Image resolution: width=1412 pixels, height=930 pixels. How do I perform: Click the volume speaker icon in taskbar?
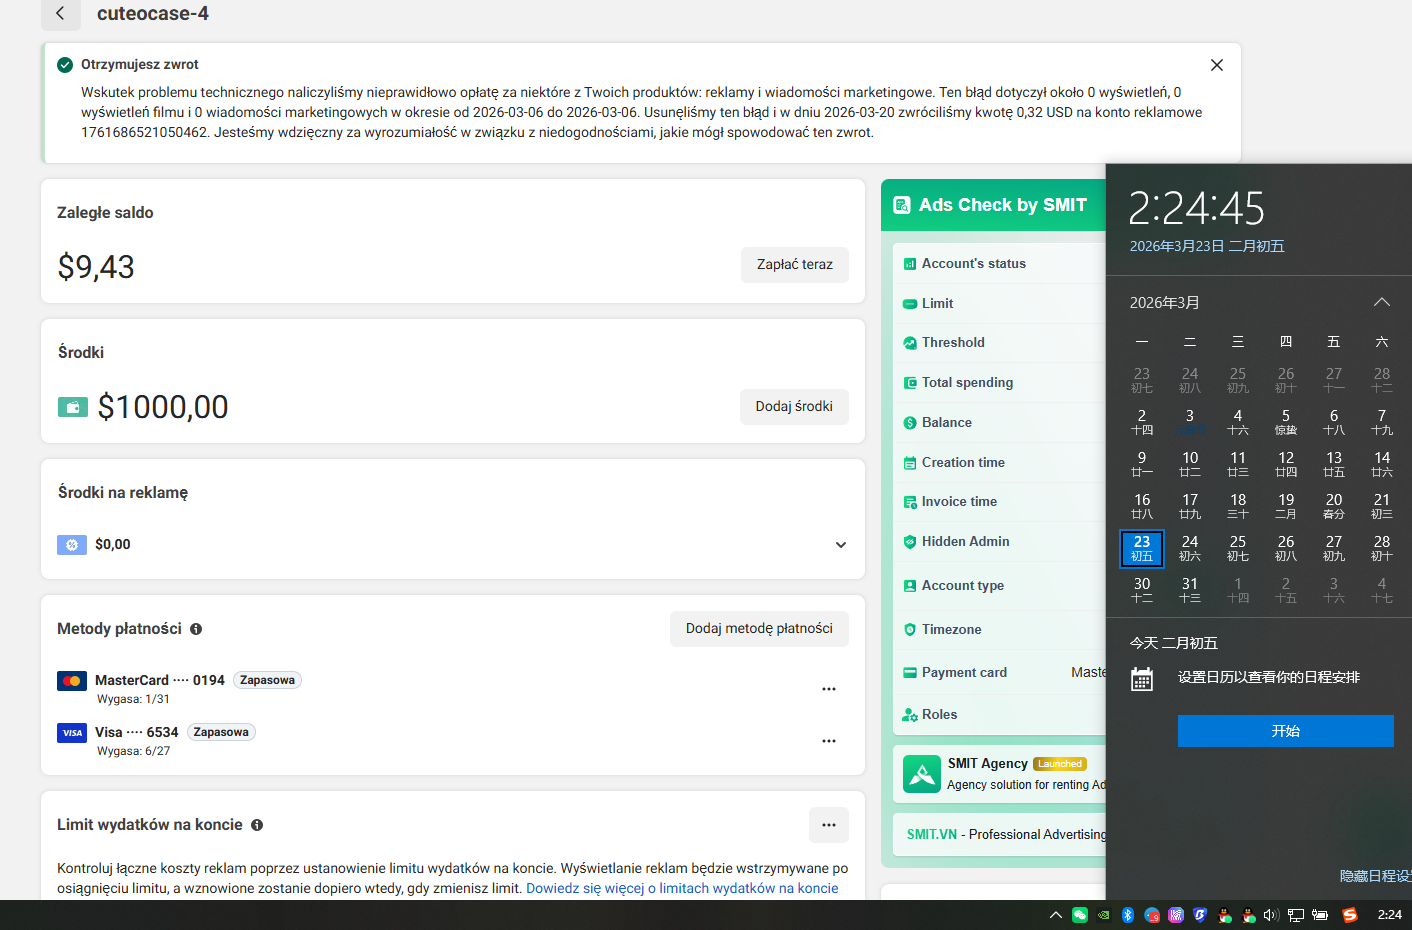point(1271,915)
